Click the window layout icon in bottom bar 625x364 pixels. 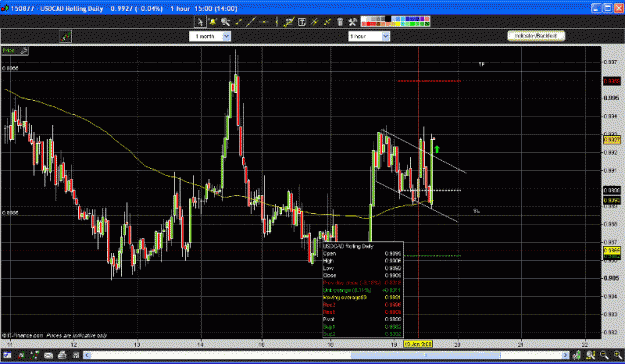(x=7, y=355)
